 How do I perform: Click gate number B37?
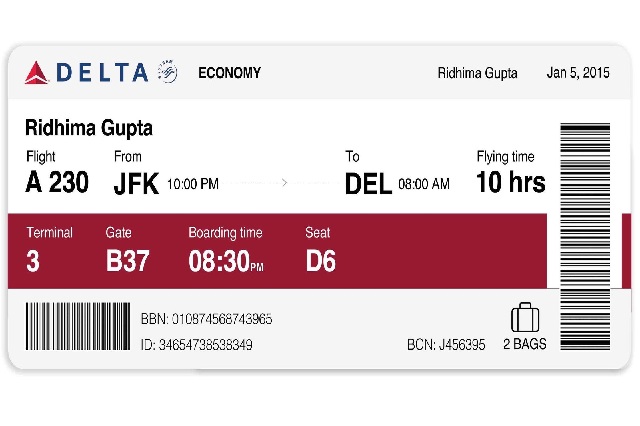click(x=127, y=261)
